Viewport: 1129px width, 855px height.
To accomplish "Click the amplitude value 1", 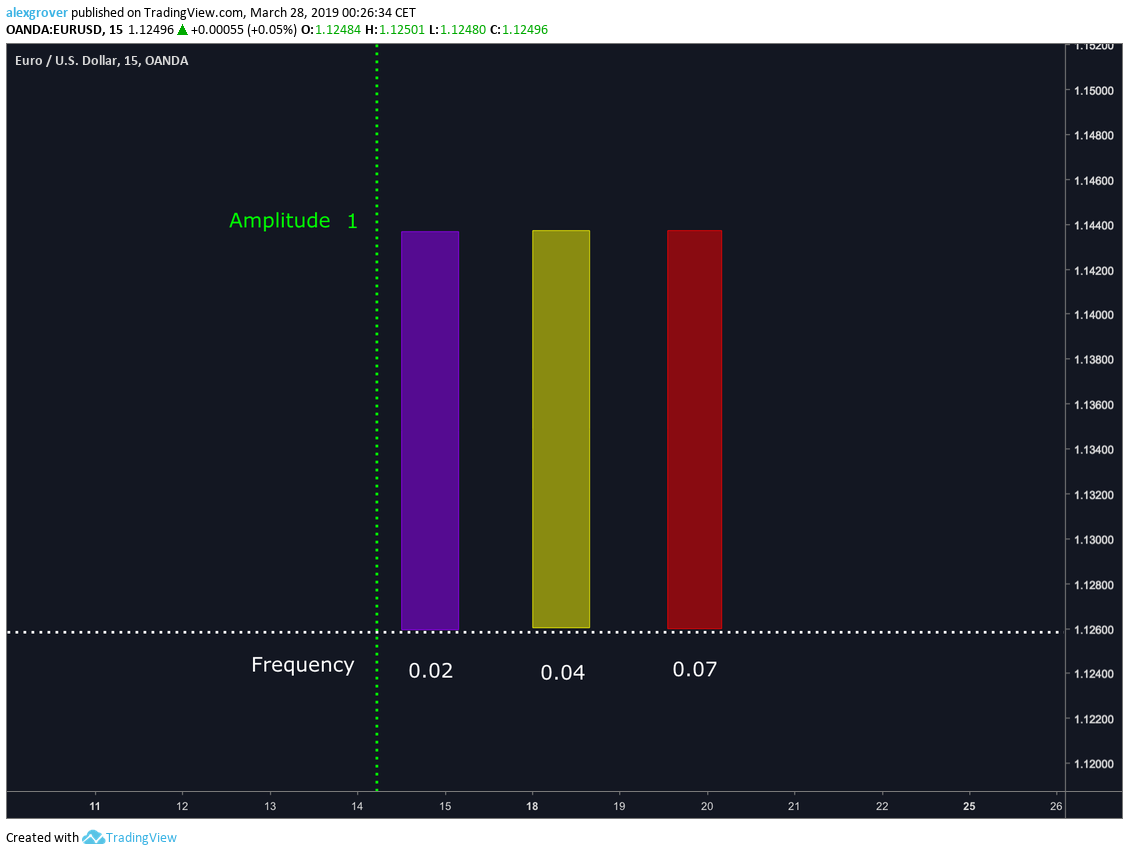I will coord(352,221).
